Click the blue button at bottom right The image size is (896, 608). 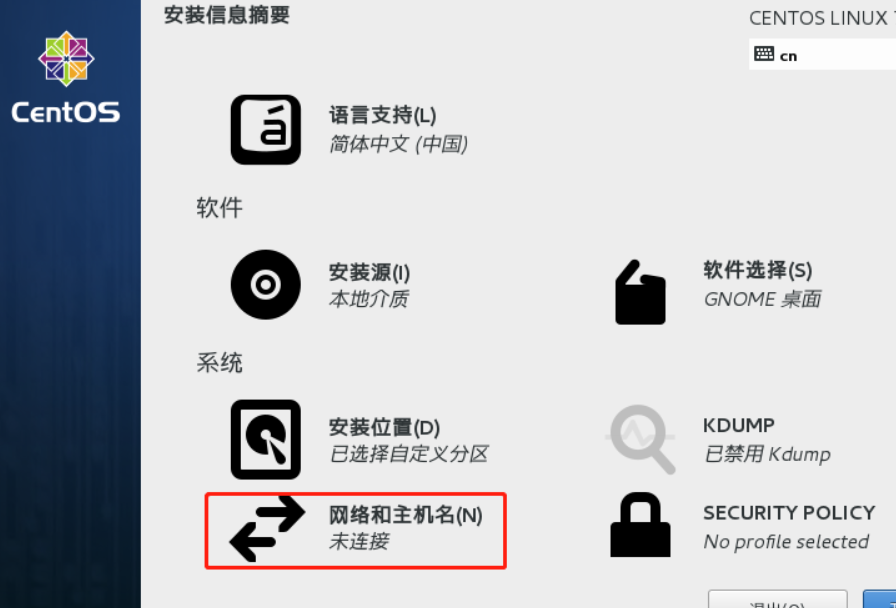[879, 599]
